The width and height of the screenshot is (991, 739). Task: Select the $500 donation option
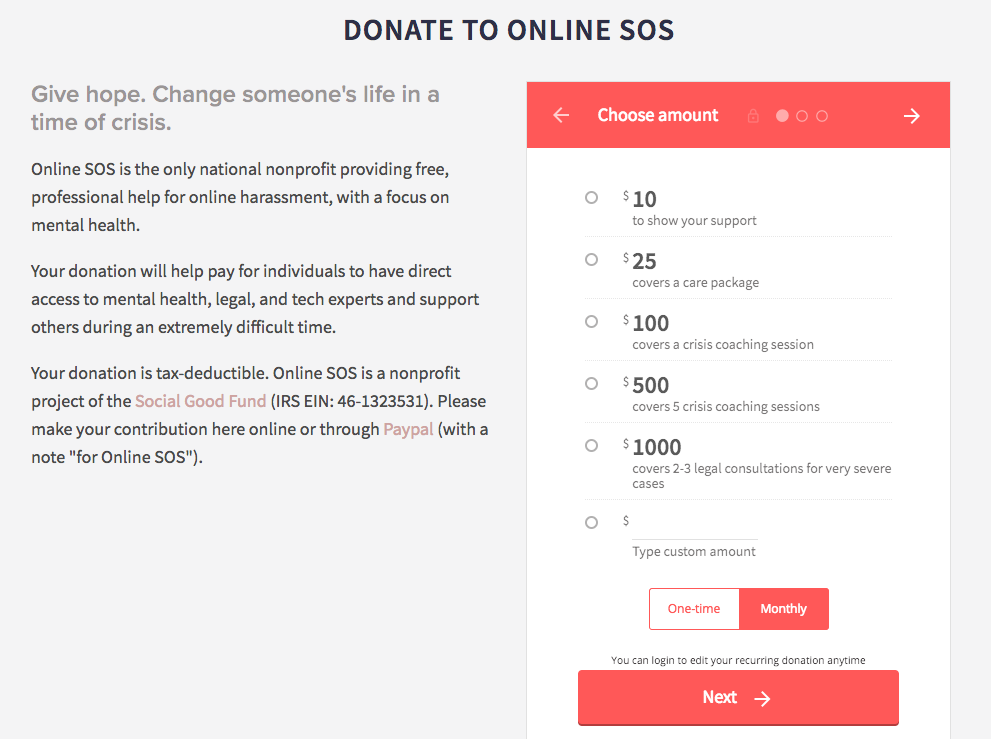click(591, 383)
